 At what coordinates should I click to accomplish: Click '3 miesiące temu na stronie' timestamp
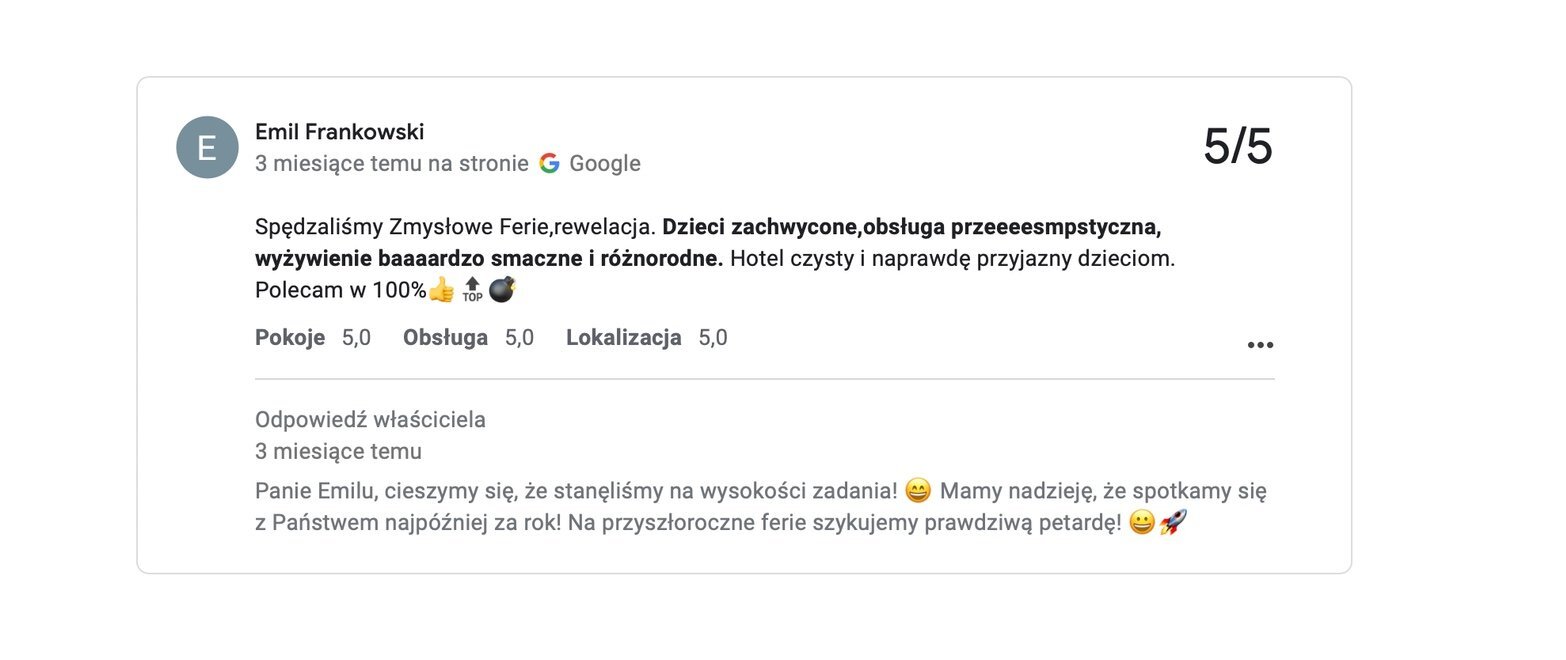click(391, 163)
